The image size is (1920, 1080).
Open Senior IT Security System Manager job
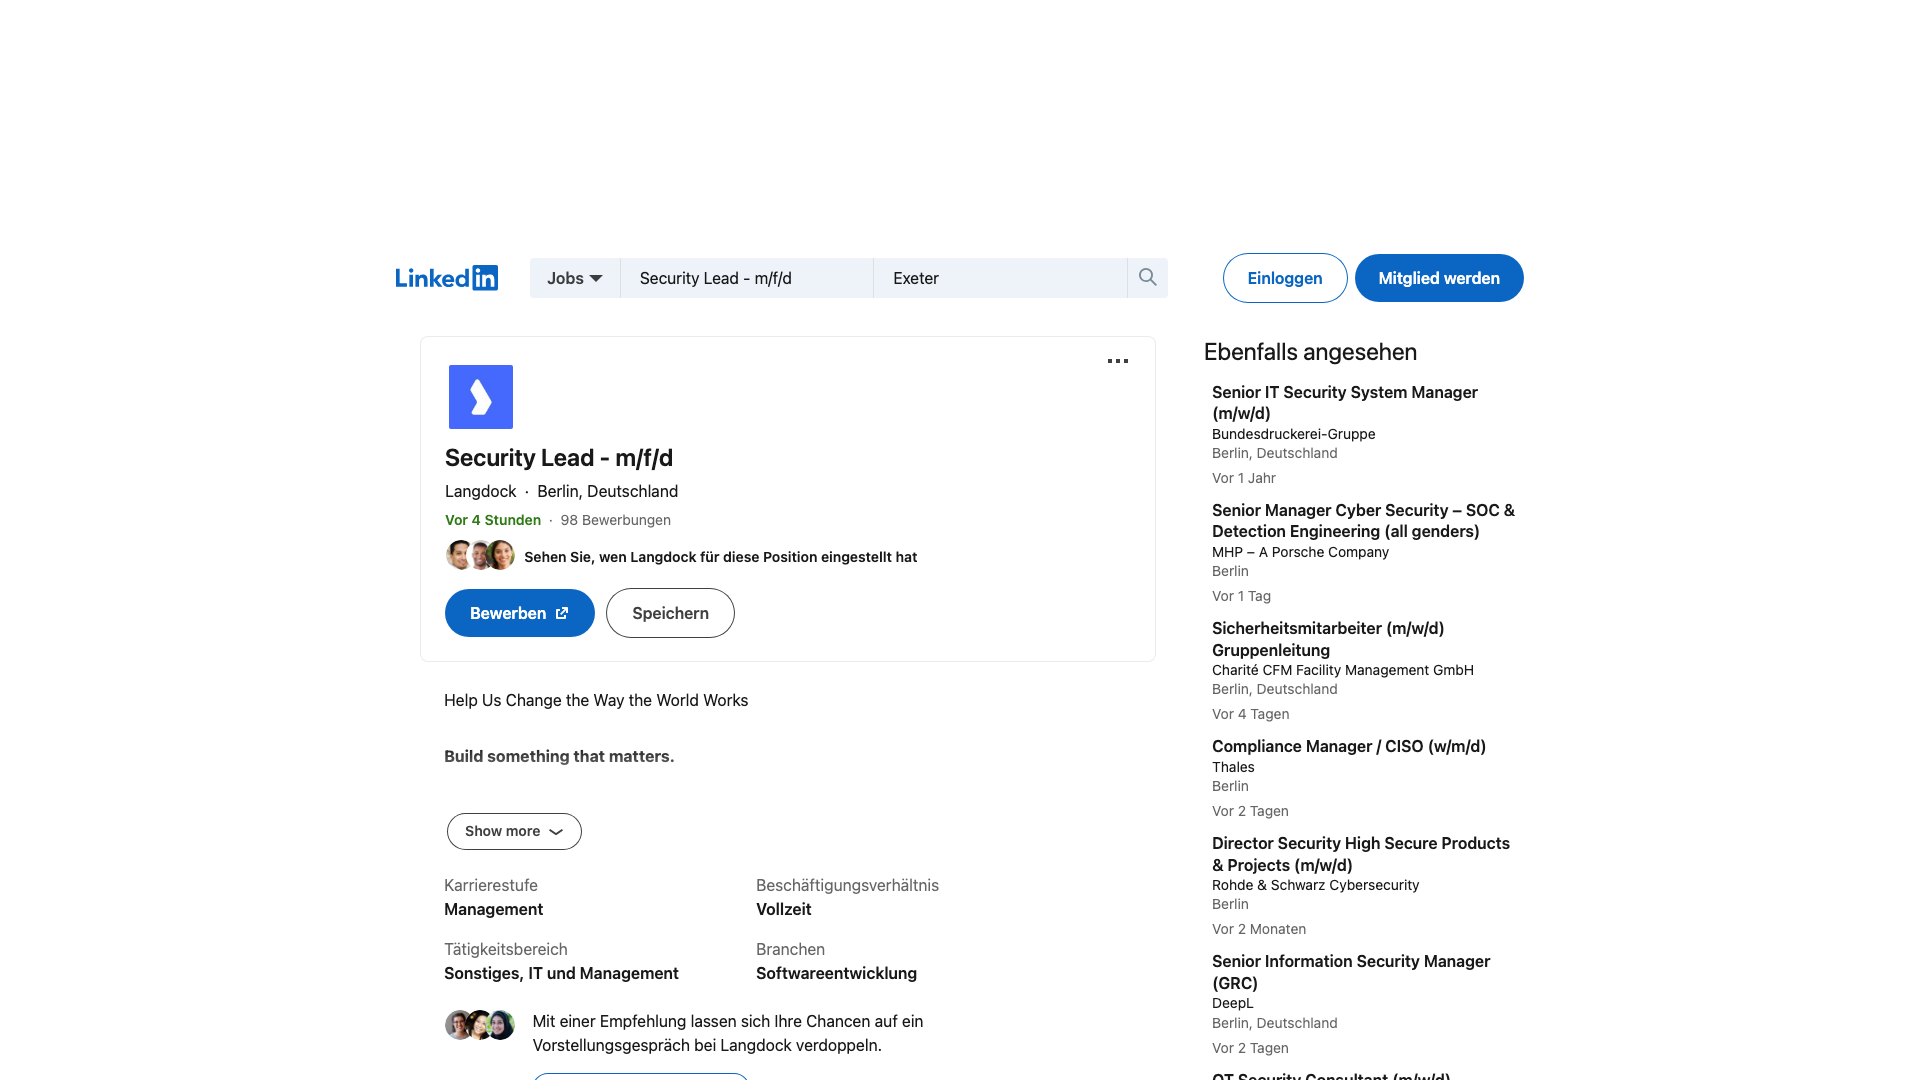1345,403
